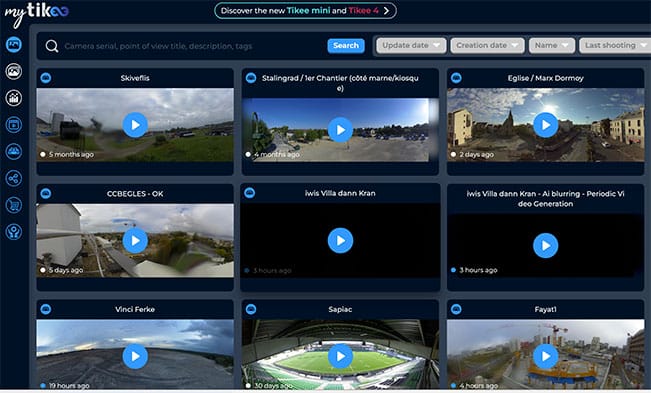Play the first iwis Villa dann Kran video

pyautogui.click(x=340, y=241)
